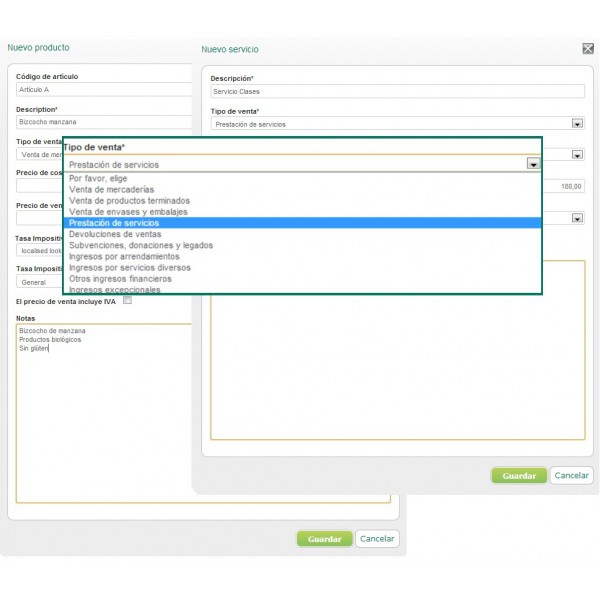This screenshot has height=600, width=600.
Task: Select 'Devoluciones de ventas' from list
Action: click(116, 234)
